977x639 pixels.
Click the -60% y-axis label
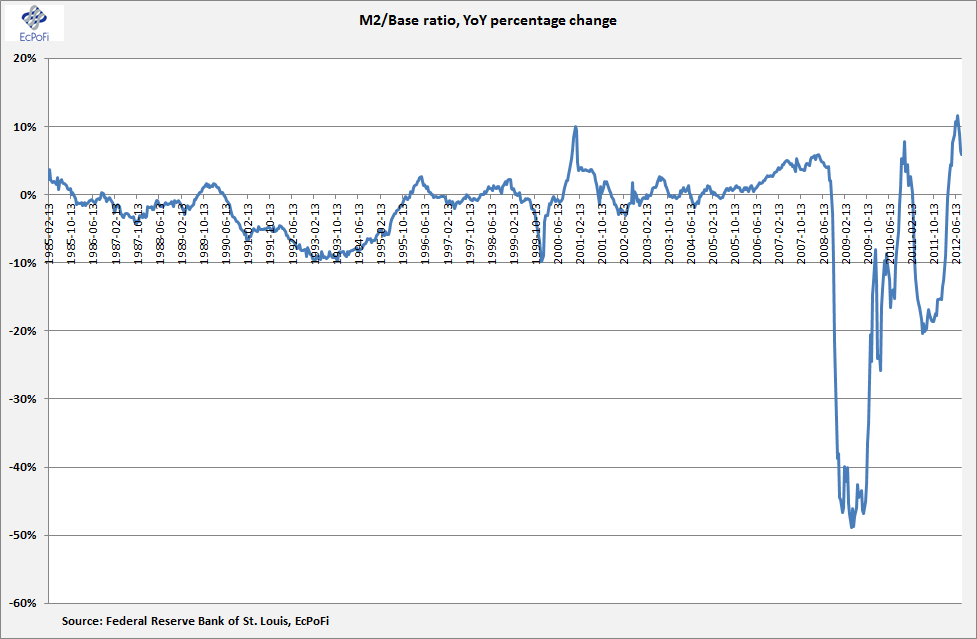pos(22,603)
